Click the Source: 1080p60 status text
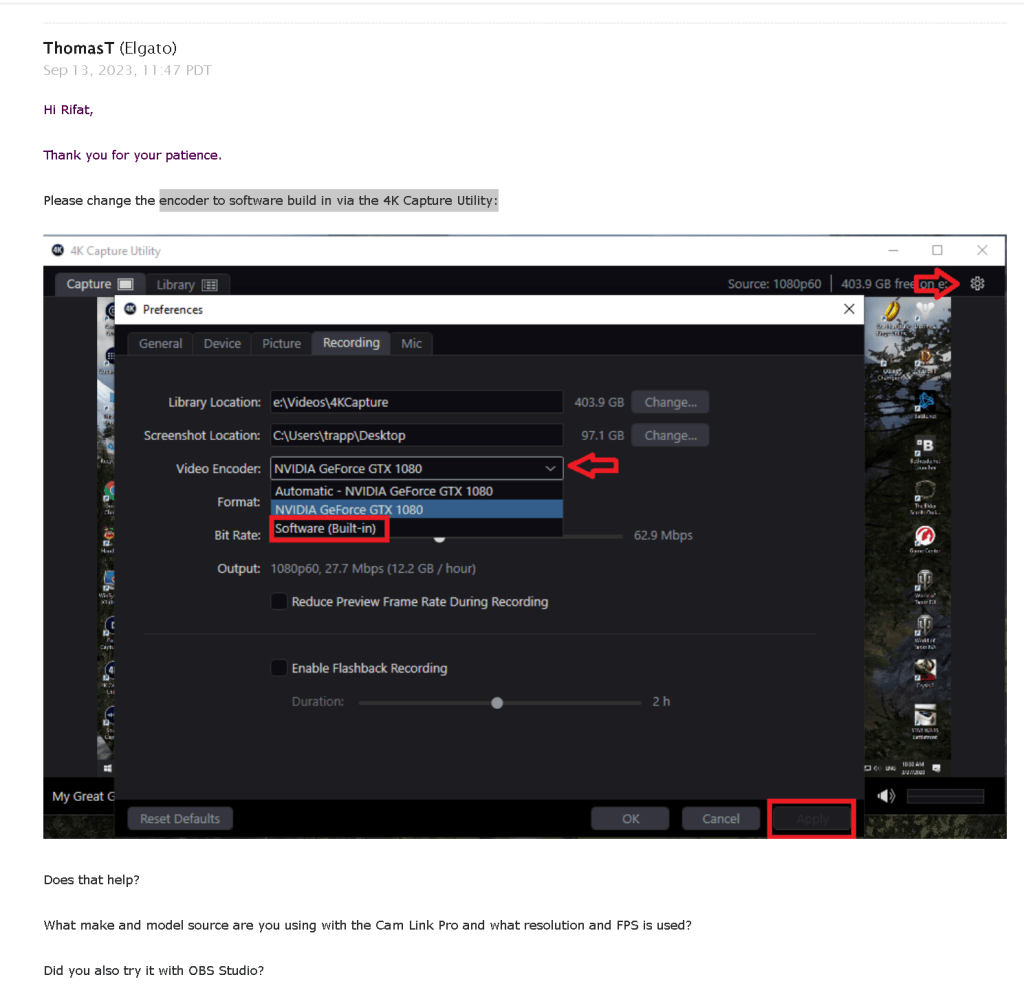1024x986 pixels. [x=774, y=284]
